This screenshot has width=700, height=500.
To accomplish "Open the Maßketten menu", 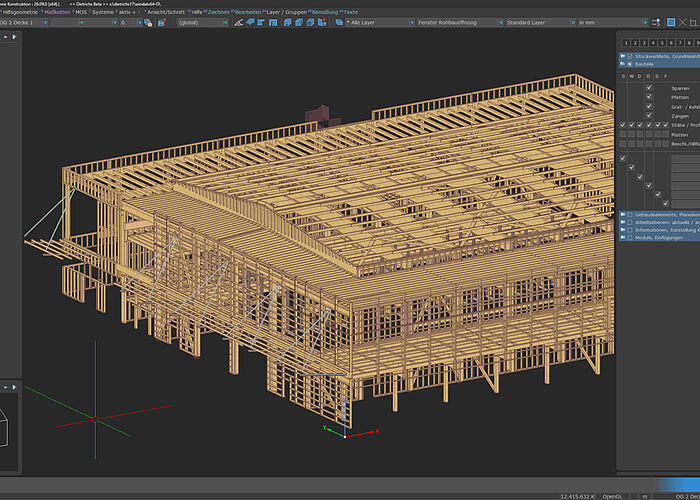I will pos(57,12).
